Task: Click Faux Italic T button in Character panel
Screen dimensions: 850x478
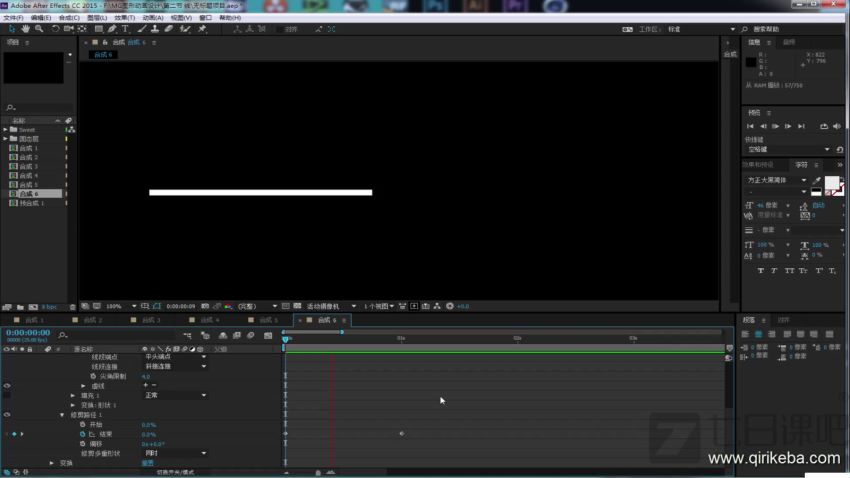Action: tap(774, 270)
